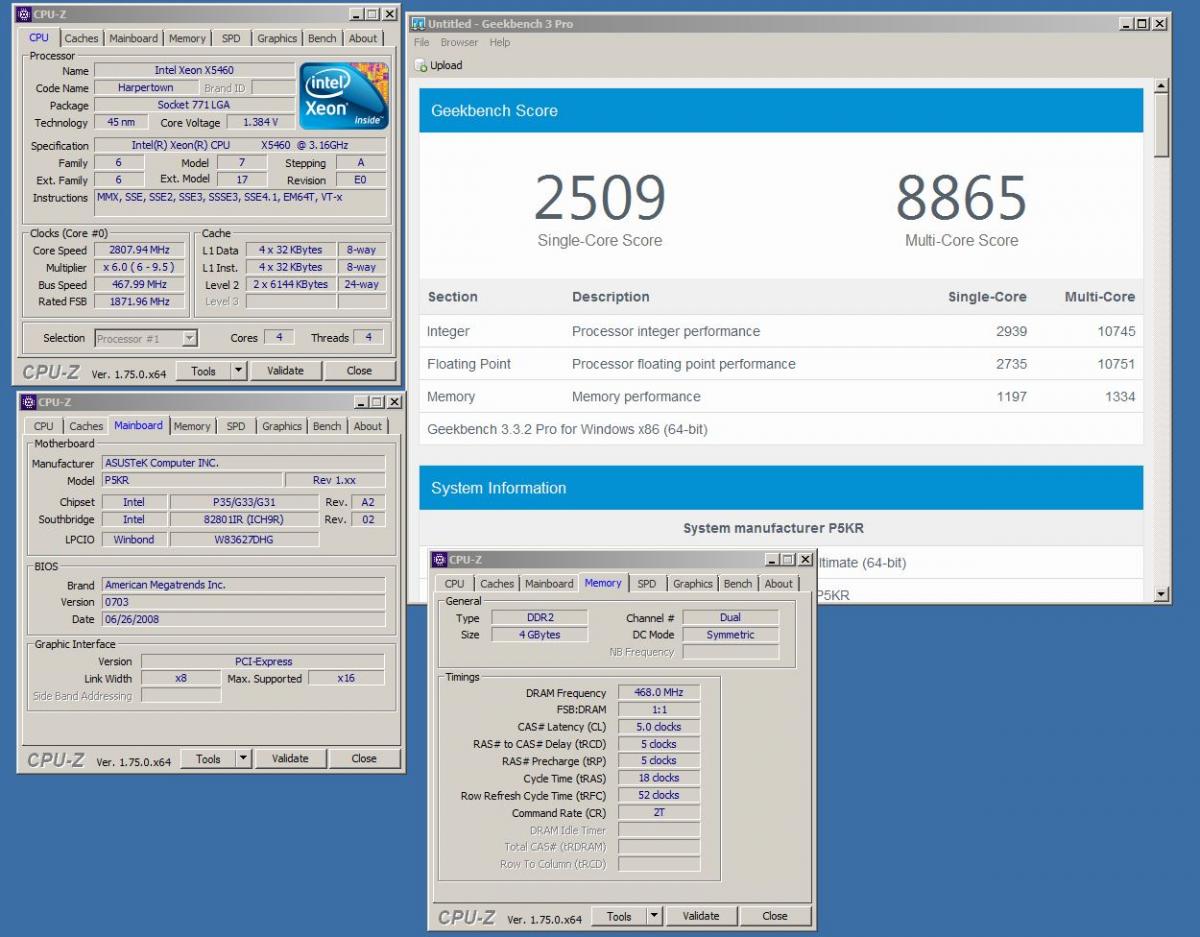Click the Core Voltage value 1.384 V
This screenshot has height=937, width=1200.
260,123
